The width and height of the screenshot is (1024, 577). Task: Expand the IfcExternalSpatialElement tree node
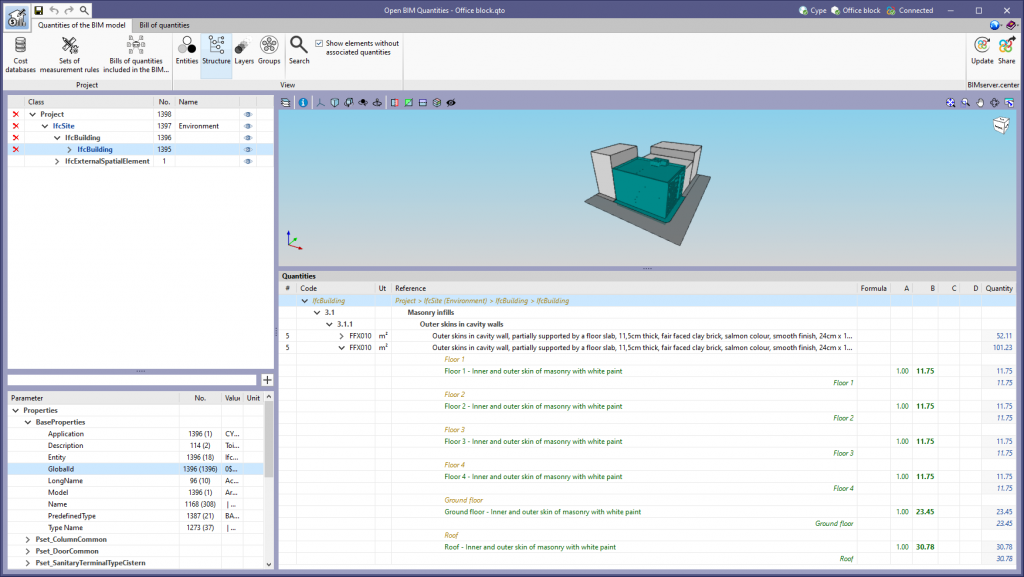[57, 161]
